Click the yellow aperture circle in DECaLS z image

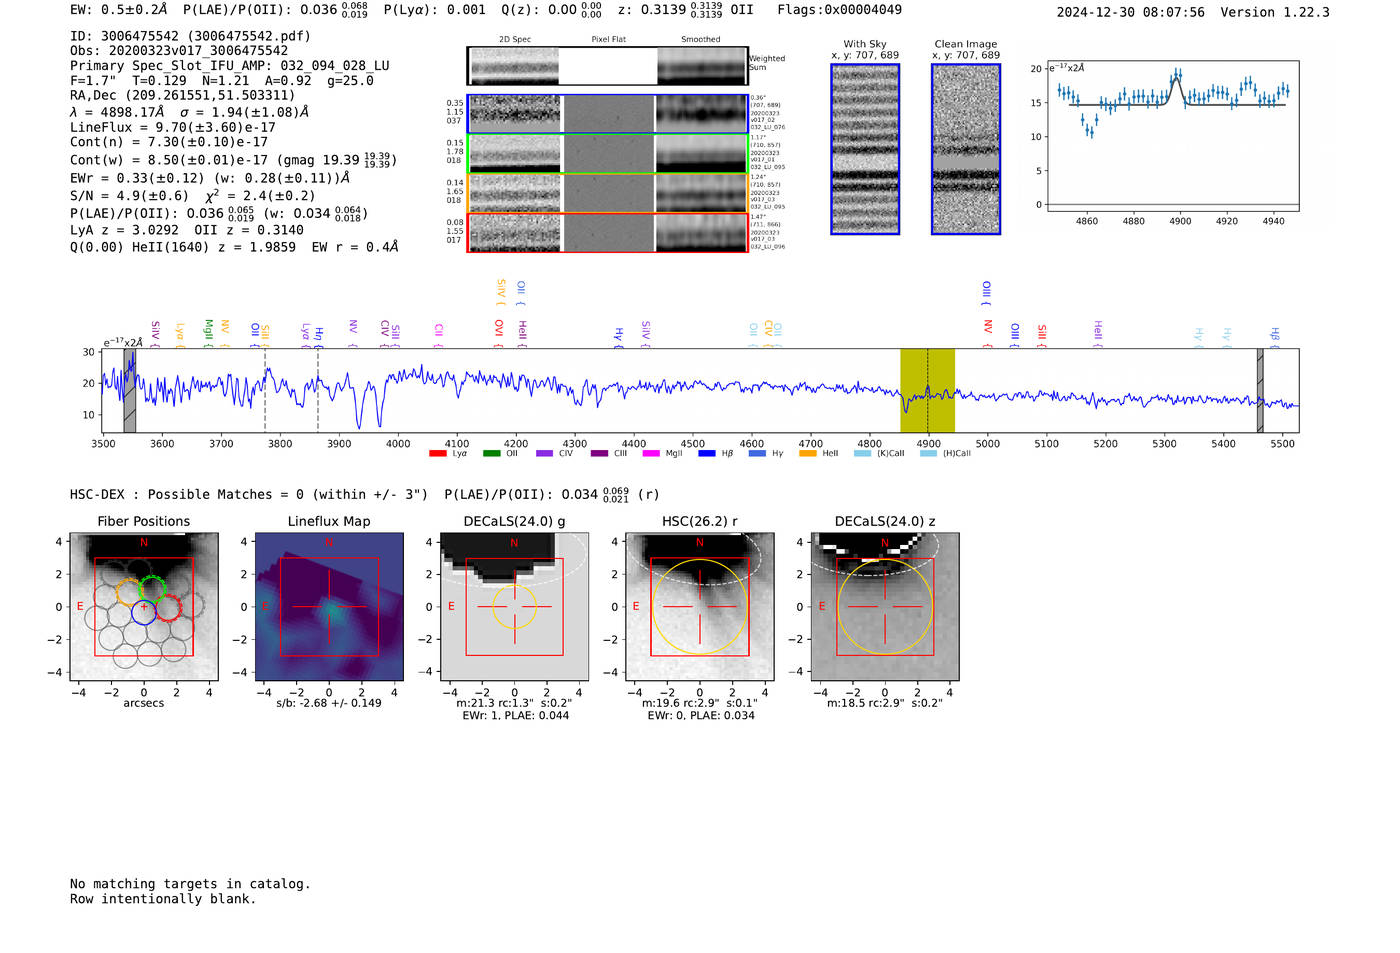point(884,606)
